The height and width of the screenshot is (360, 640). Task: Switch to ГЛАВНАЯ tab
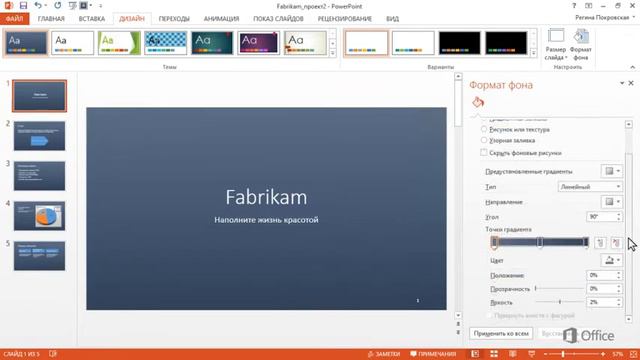tap(51, 19)
